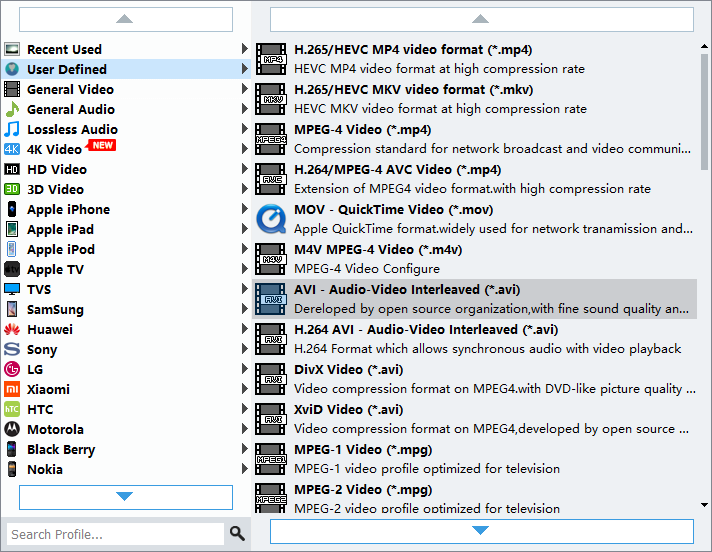Expand the TVS submenu arrow
Viewport: 712px width, 552px height.
coord(244,288)
